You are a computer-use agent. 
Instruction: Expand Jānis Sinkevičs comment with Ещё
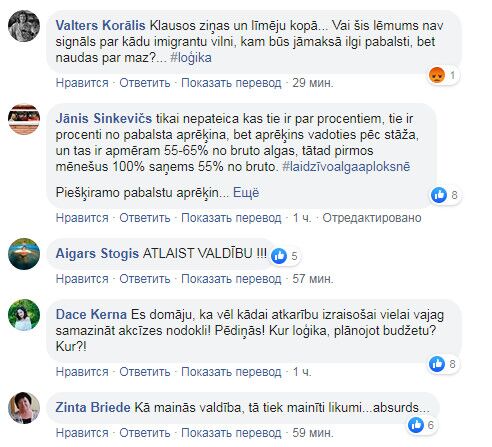point(246,193)
